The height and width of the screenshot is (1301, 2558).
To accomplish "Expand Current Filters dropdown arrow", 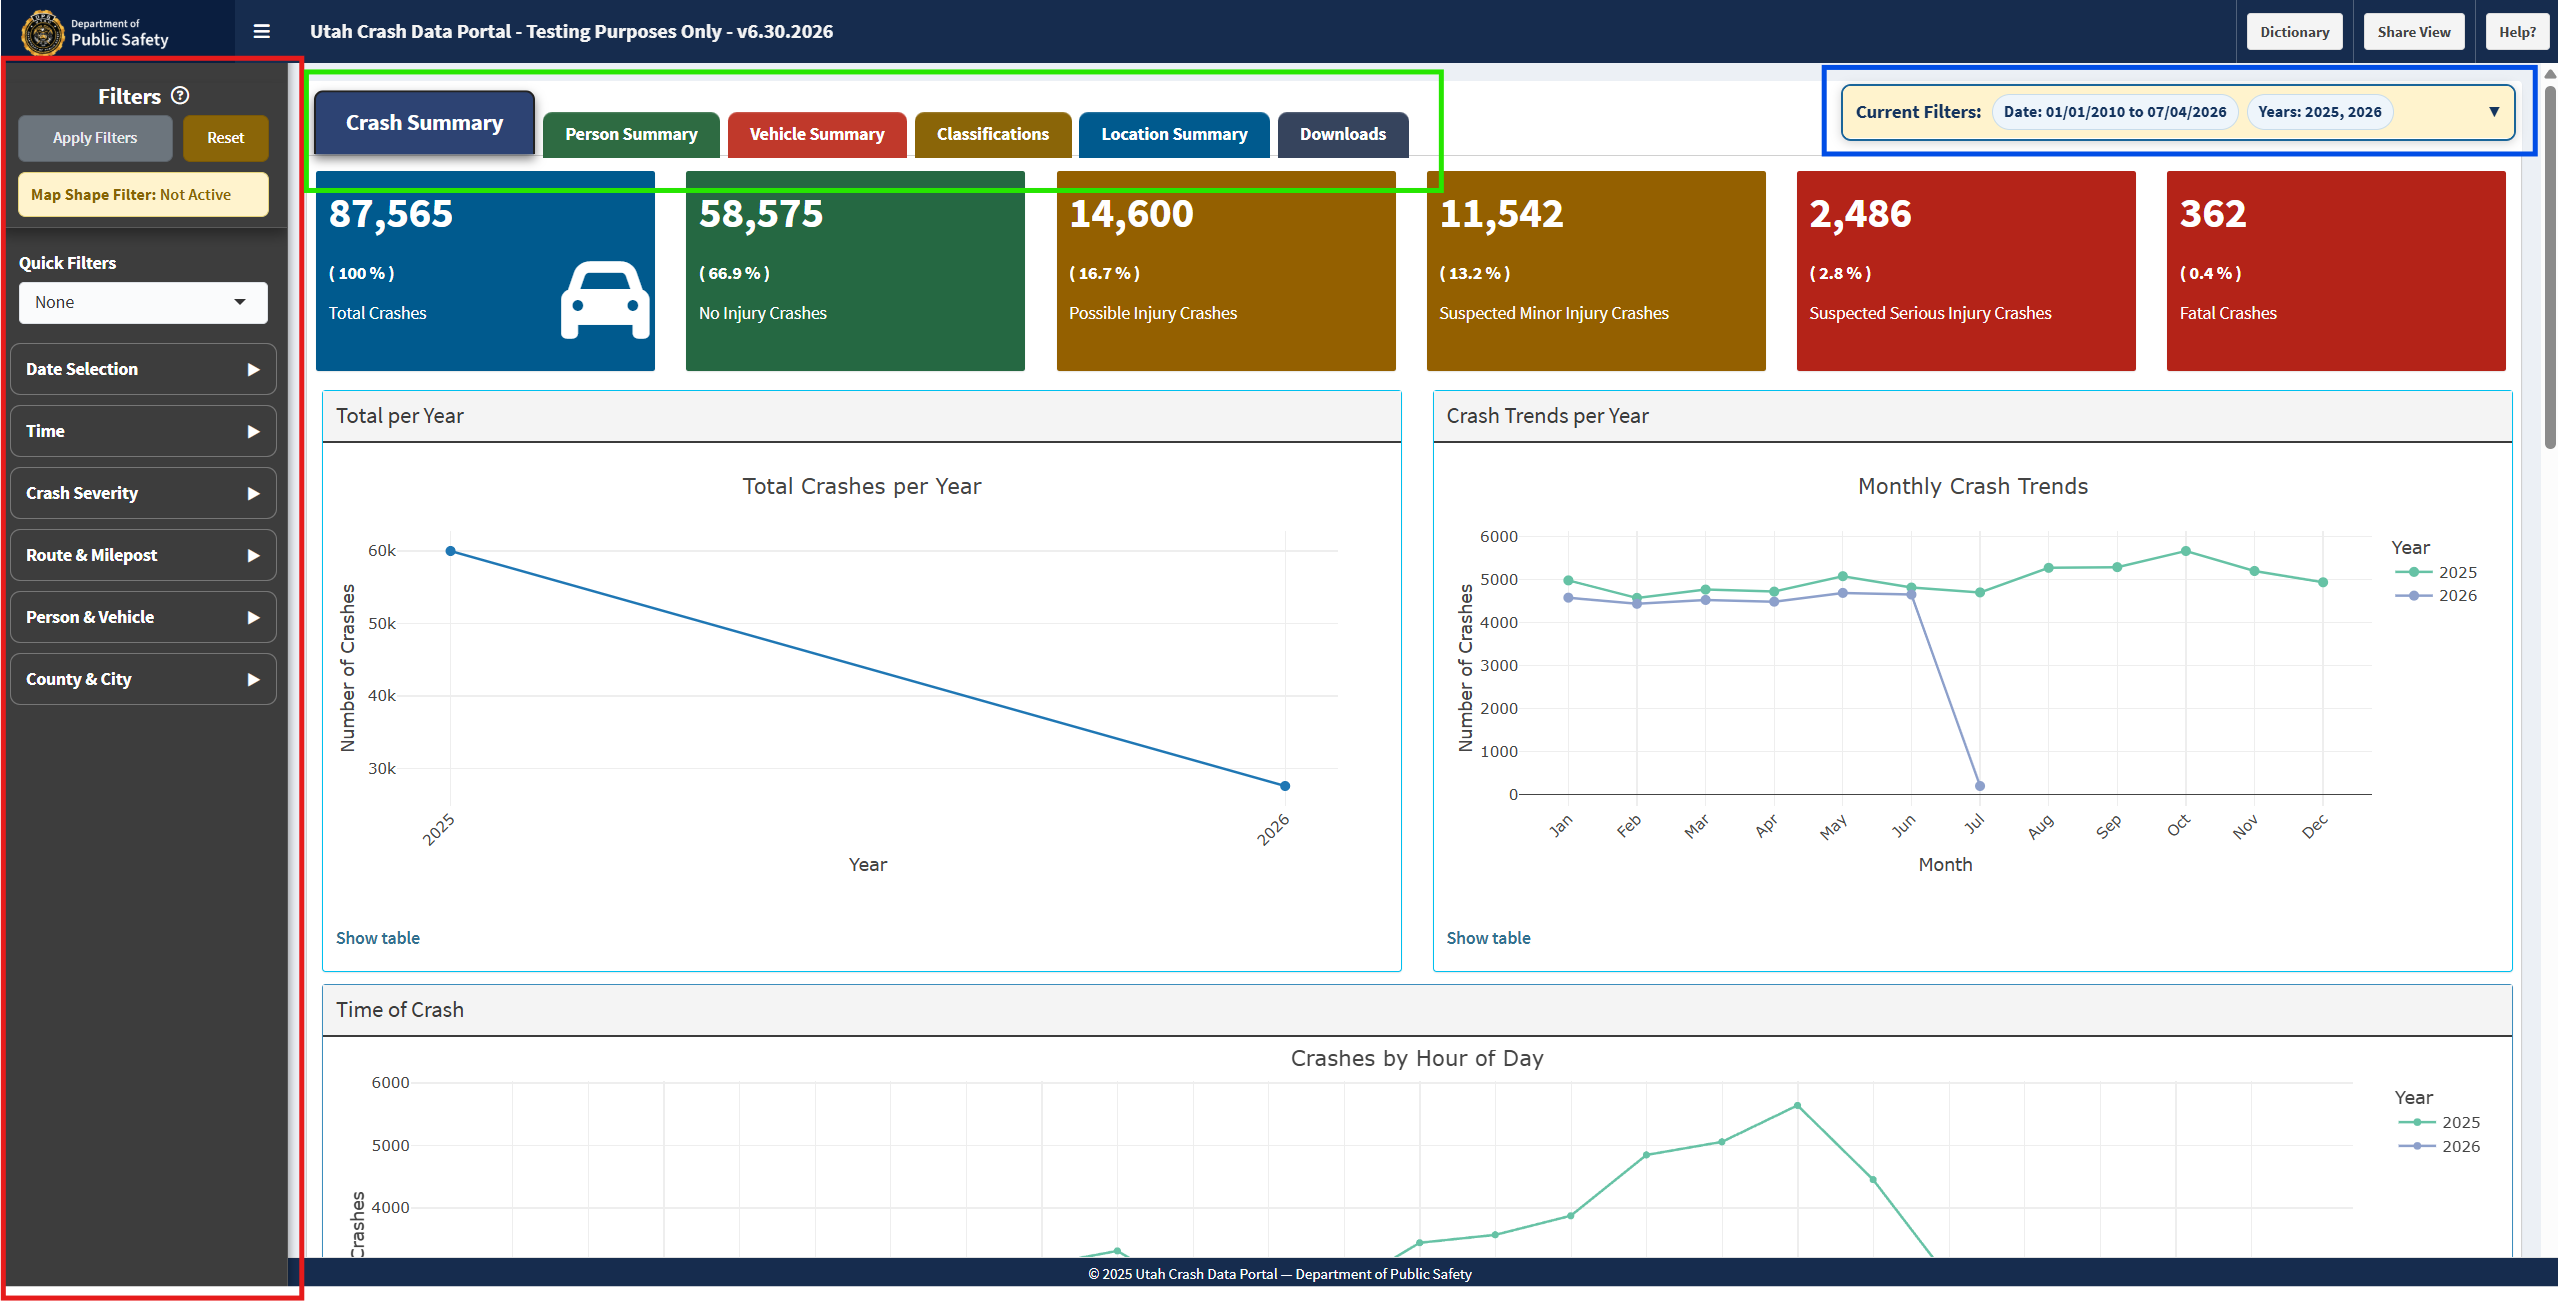I will point(2493,112).
